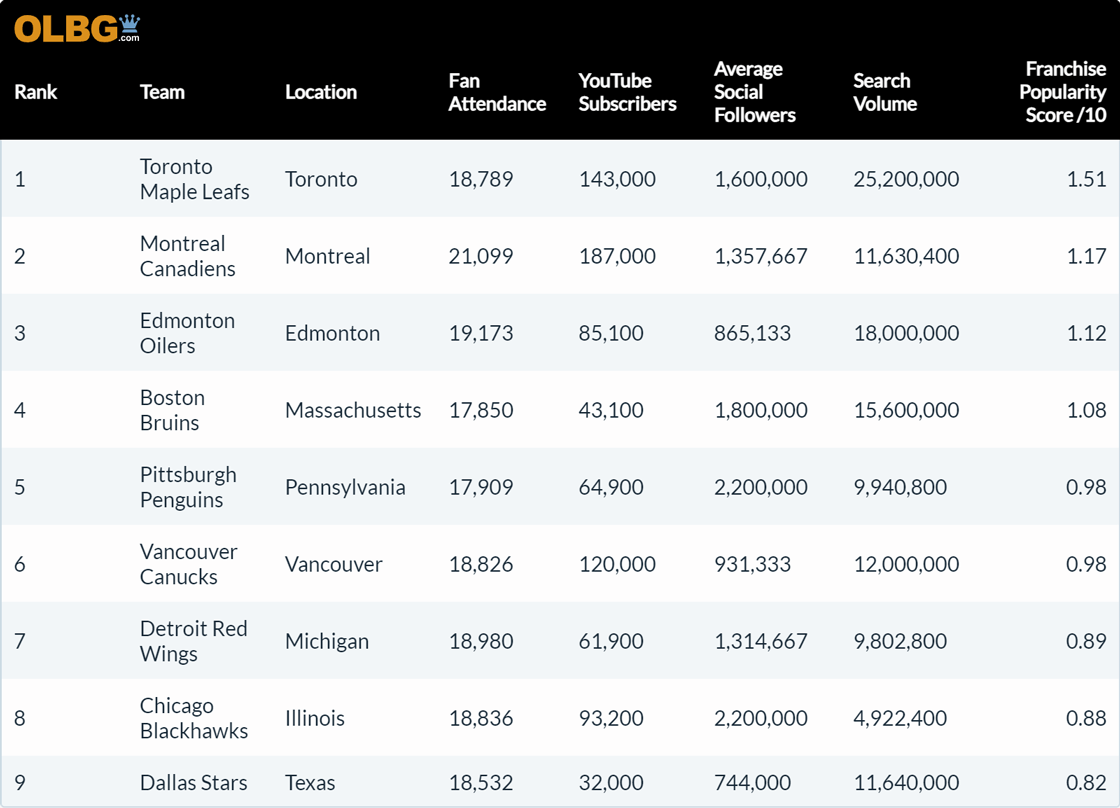The width and height of the screenshot is (1120, 808).
Task: Click search volume value 18,000,000
Action: pos(906,334)
